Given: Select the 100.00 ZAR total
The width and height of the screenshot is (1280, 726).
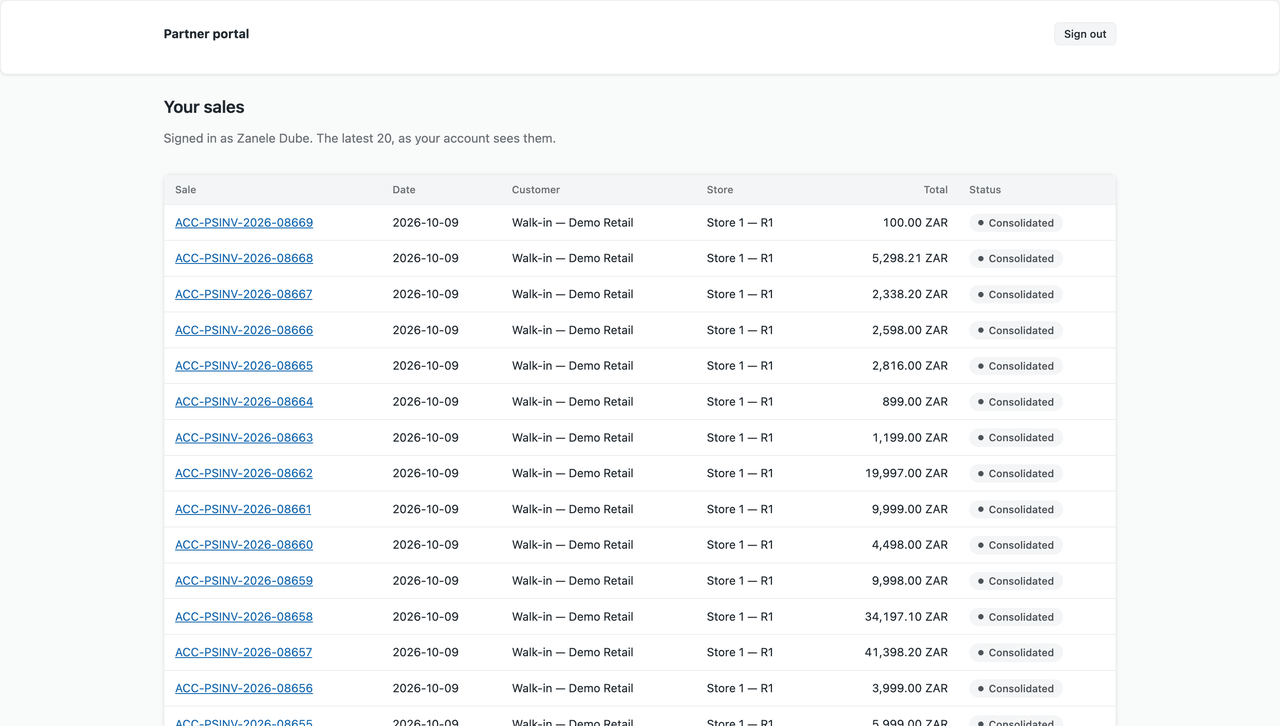Looking at the screenshot, I should 915,223.
